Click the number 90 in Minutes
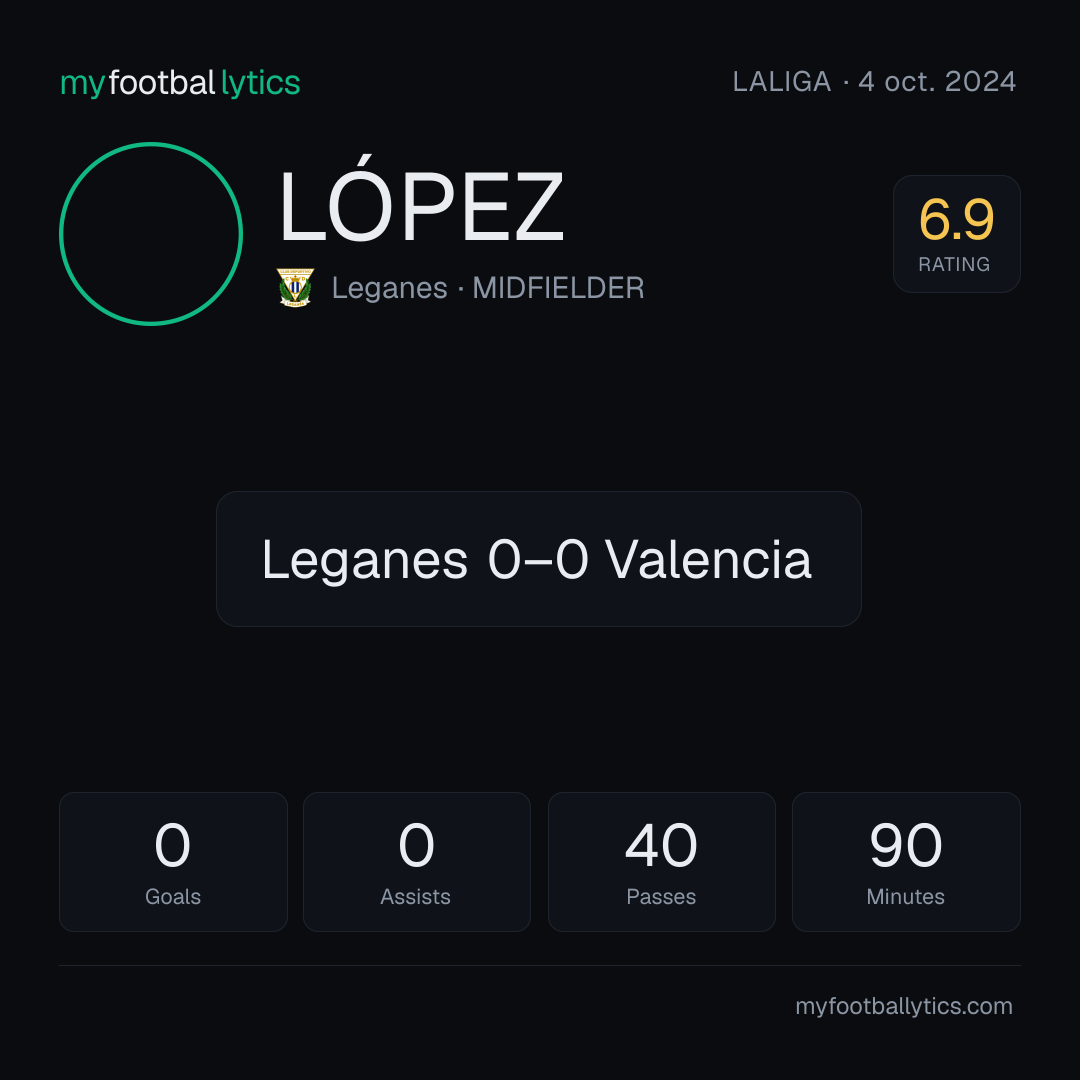1080x1080 pixels. [906, 845]
